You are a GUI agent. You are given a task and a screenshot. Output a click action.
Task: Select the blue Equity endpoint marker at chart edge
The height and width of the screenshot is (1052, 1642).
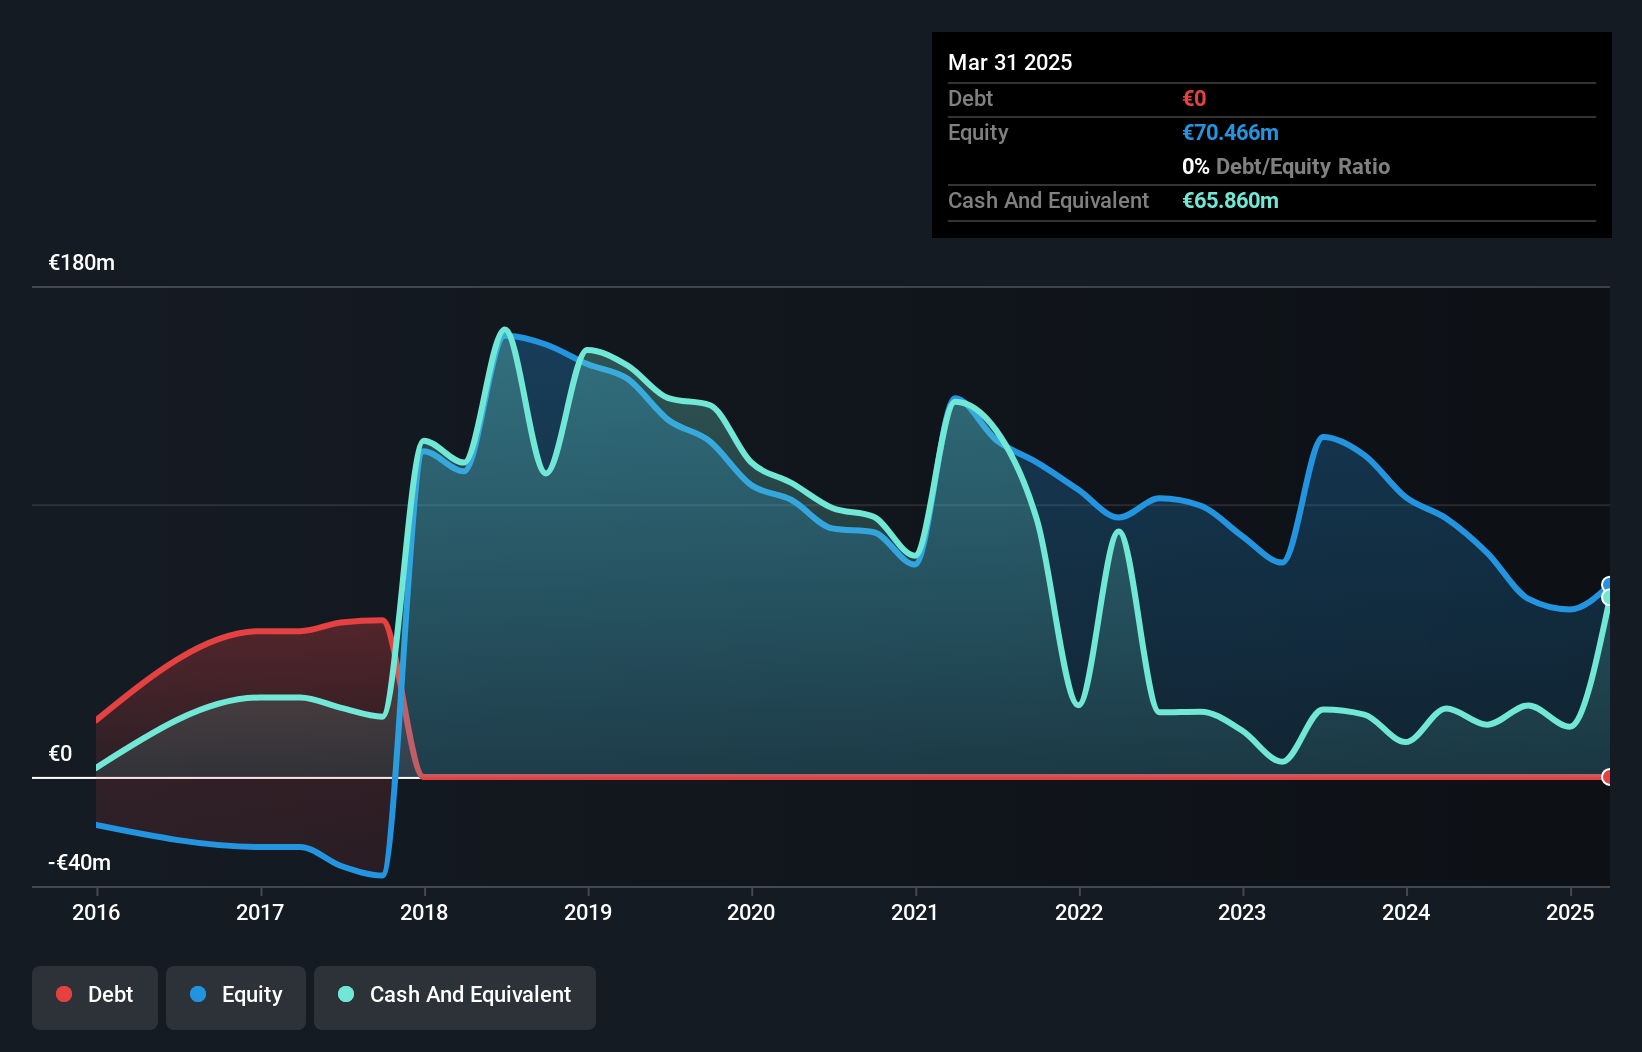pyautogui.click(x=1608, y=585)
